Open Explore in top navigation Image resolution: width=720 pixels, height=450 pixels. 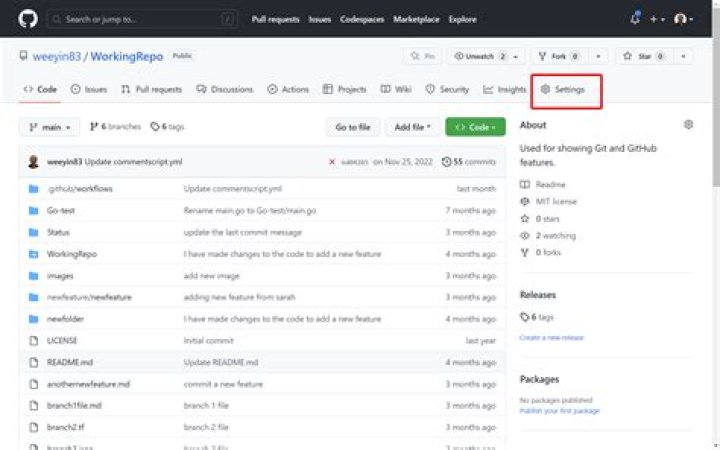pyautogui.click(x=462, y=19)
